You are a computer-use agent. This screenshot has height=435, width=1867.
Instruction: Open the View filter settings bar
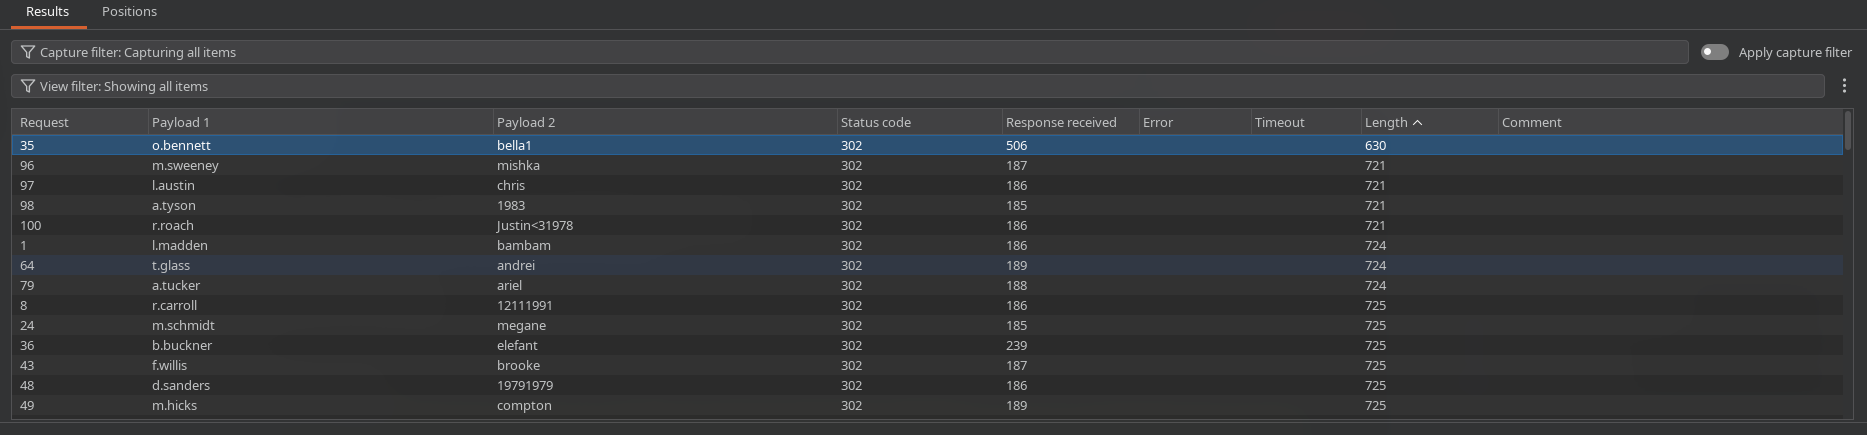918,86
